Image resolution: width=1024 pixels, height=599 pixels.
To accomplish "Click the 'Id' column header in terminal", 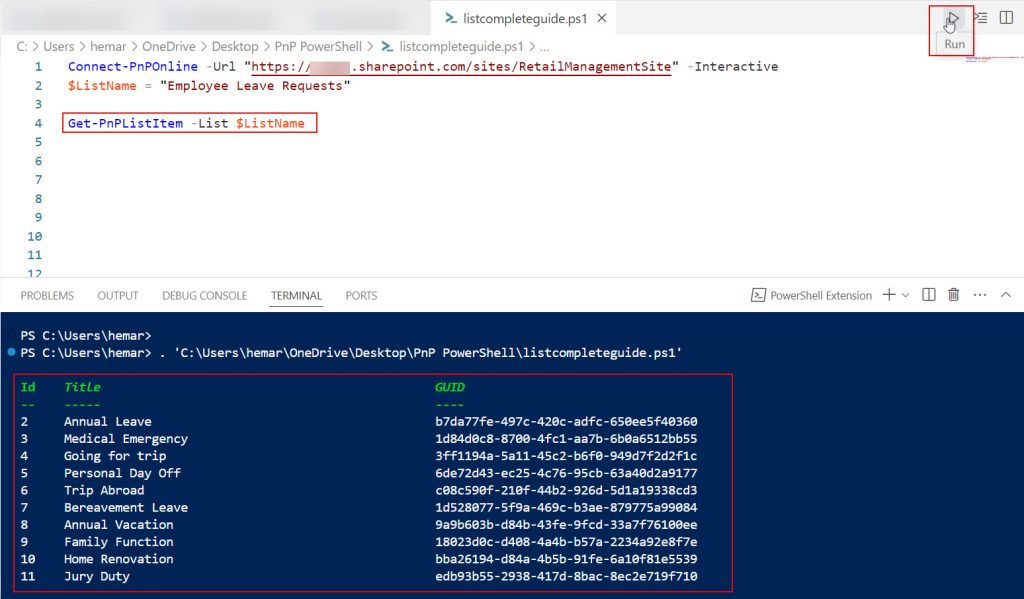I will pos(27,387).
